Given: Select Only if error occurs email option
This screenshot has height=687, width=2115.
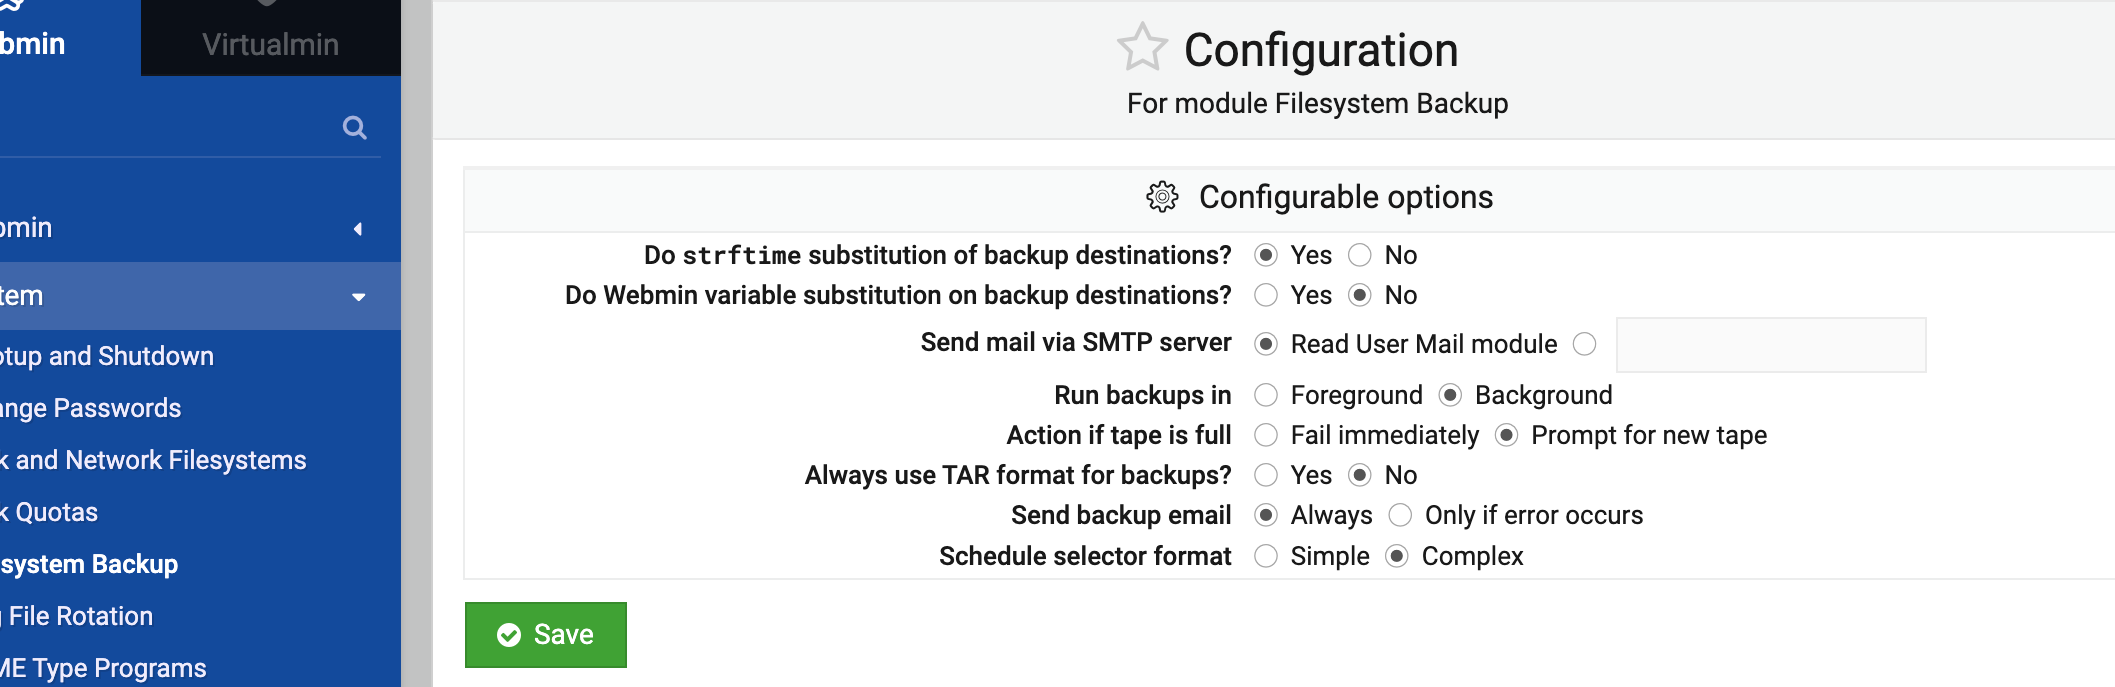Looking at the screenshot, I should (1400, 516).
